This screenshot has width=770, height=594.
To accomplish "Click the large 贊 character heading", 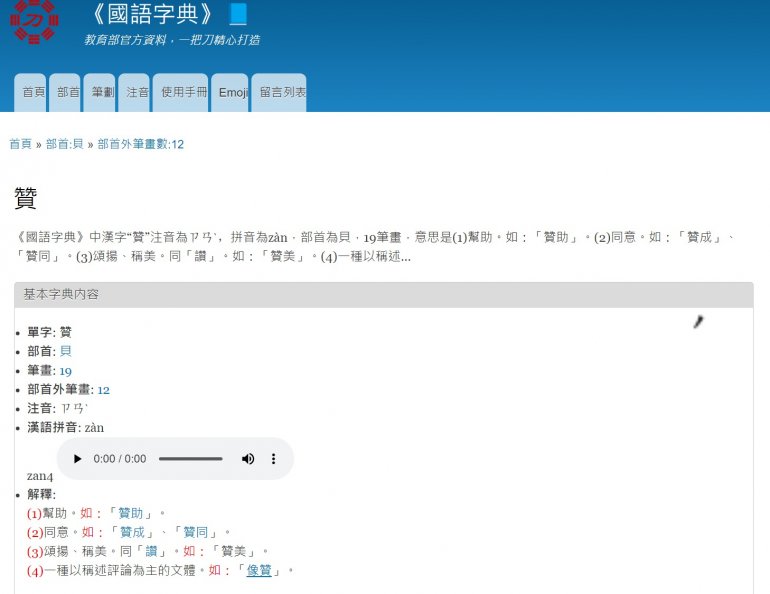I will [x=26, y=198].
